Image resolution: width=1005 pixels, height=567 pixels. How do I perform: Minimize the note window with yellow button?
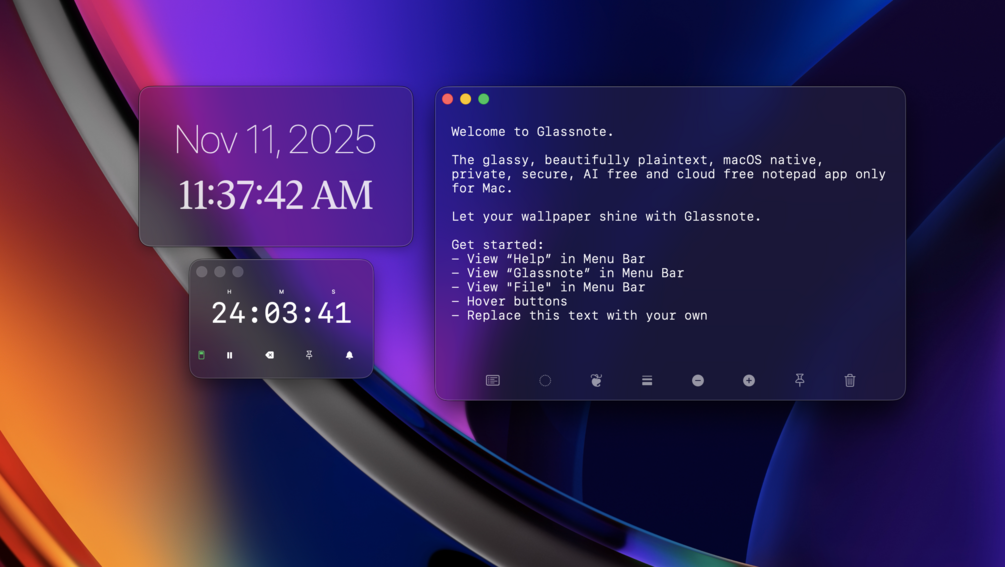click(x=465, y=99)
